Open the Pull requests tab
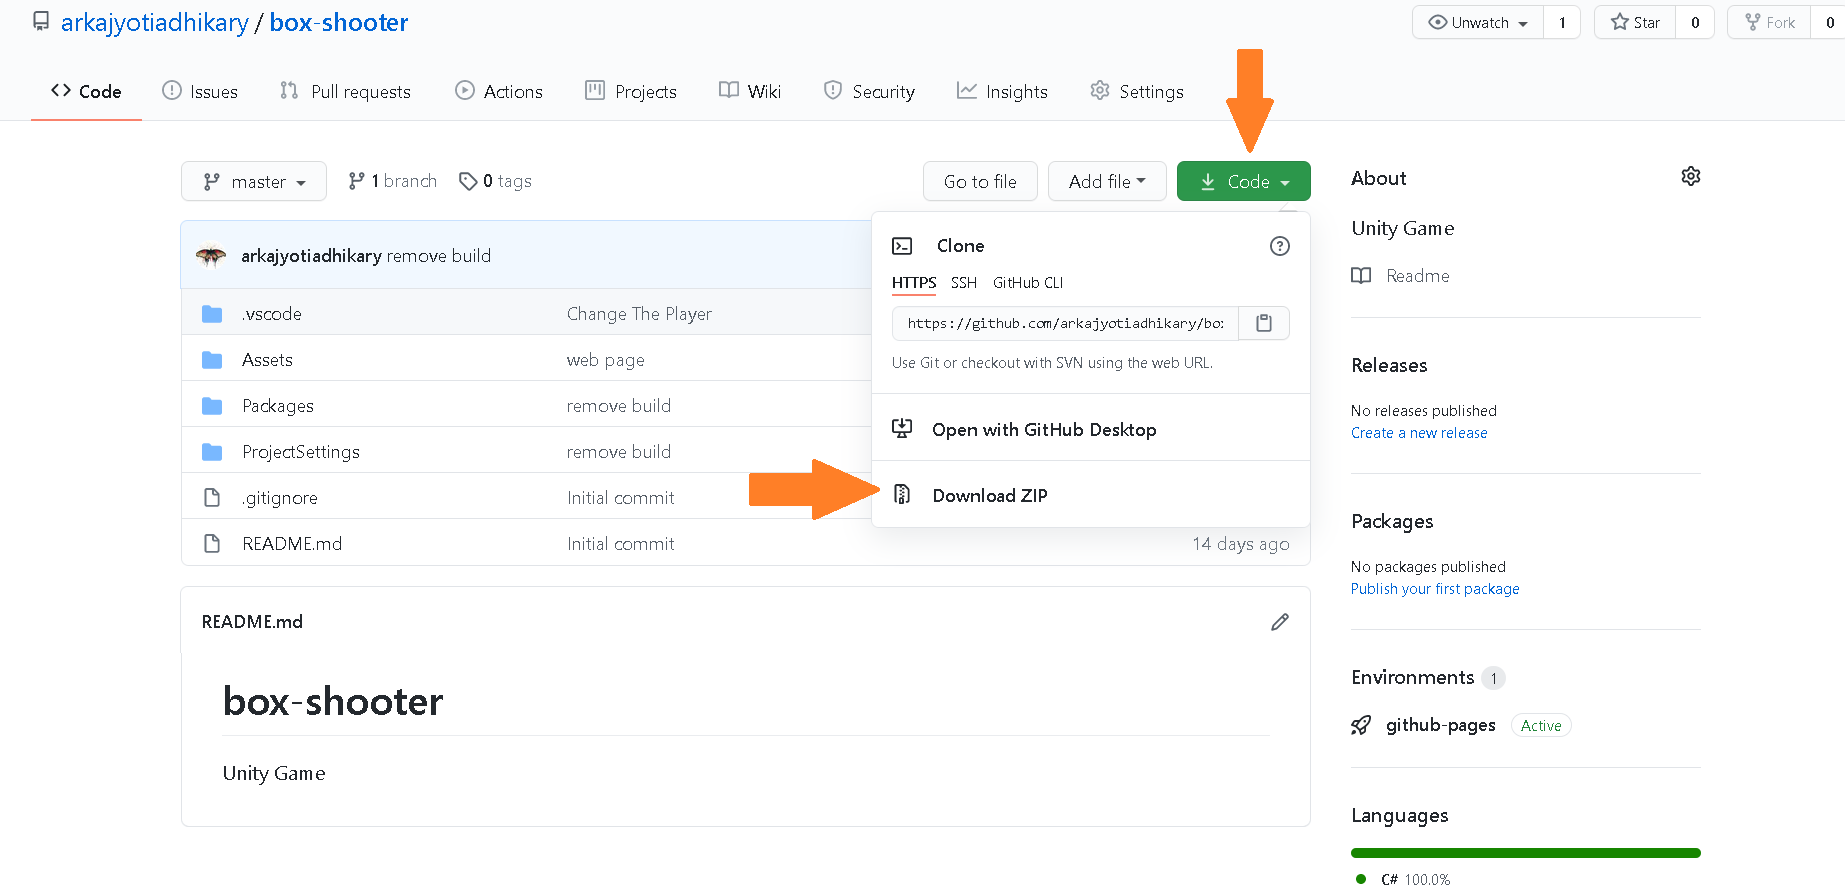This screenshot has height=885, width=1845. tap(345, 91)
